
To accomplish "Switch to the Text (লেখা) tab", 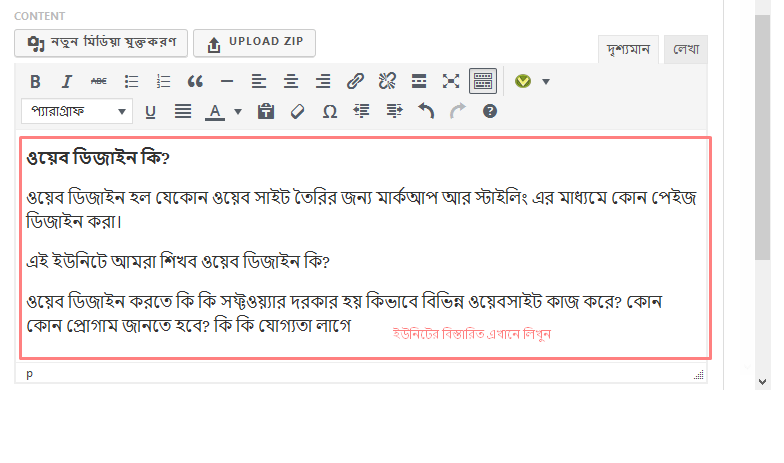I will coord(686,50).
